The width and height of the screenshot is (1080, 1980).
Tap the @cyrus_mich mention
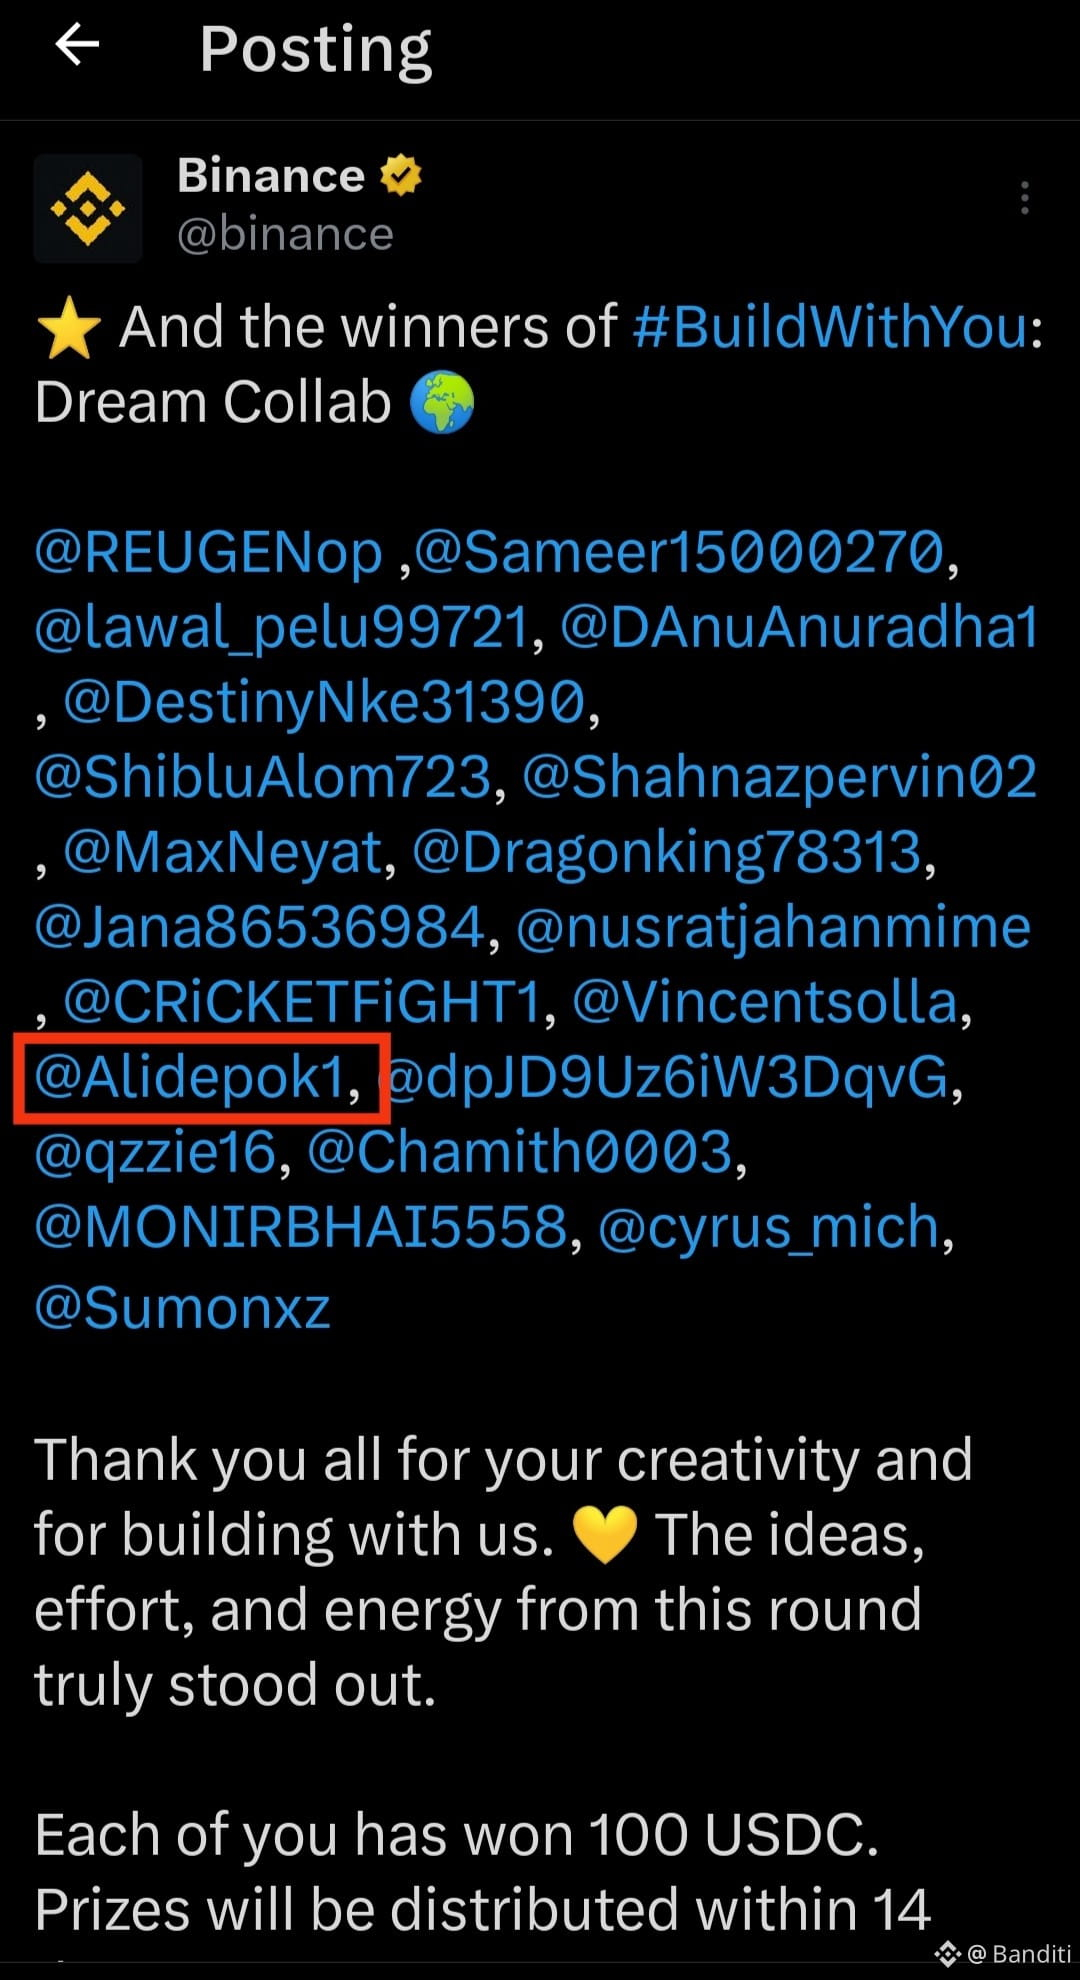pos(769,1227)
